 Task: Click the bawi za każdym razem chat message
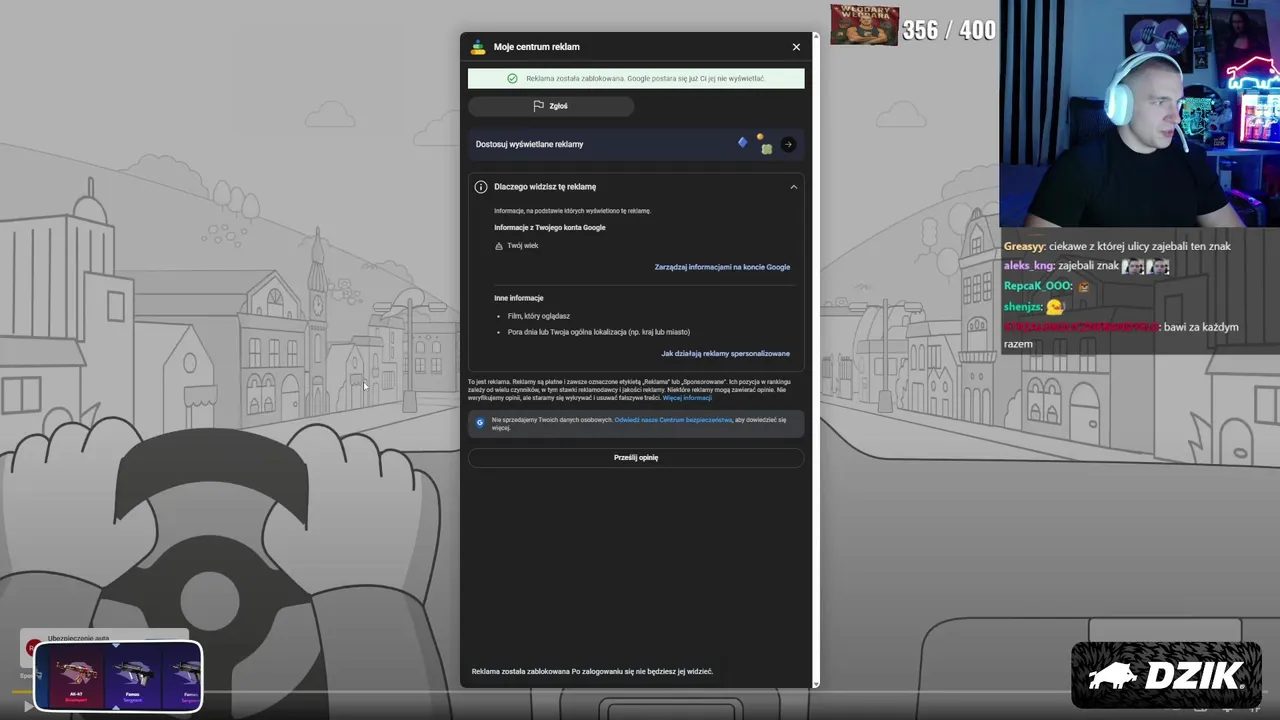[x=1121, y=335]
